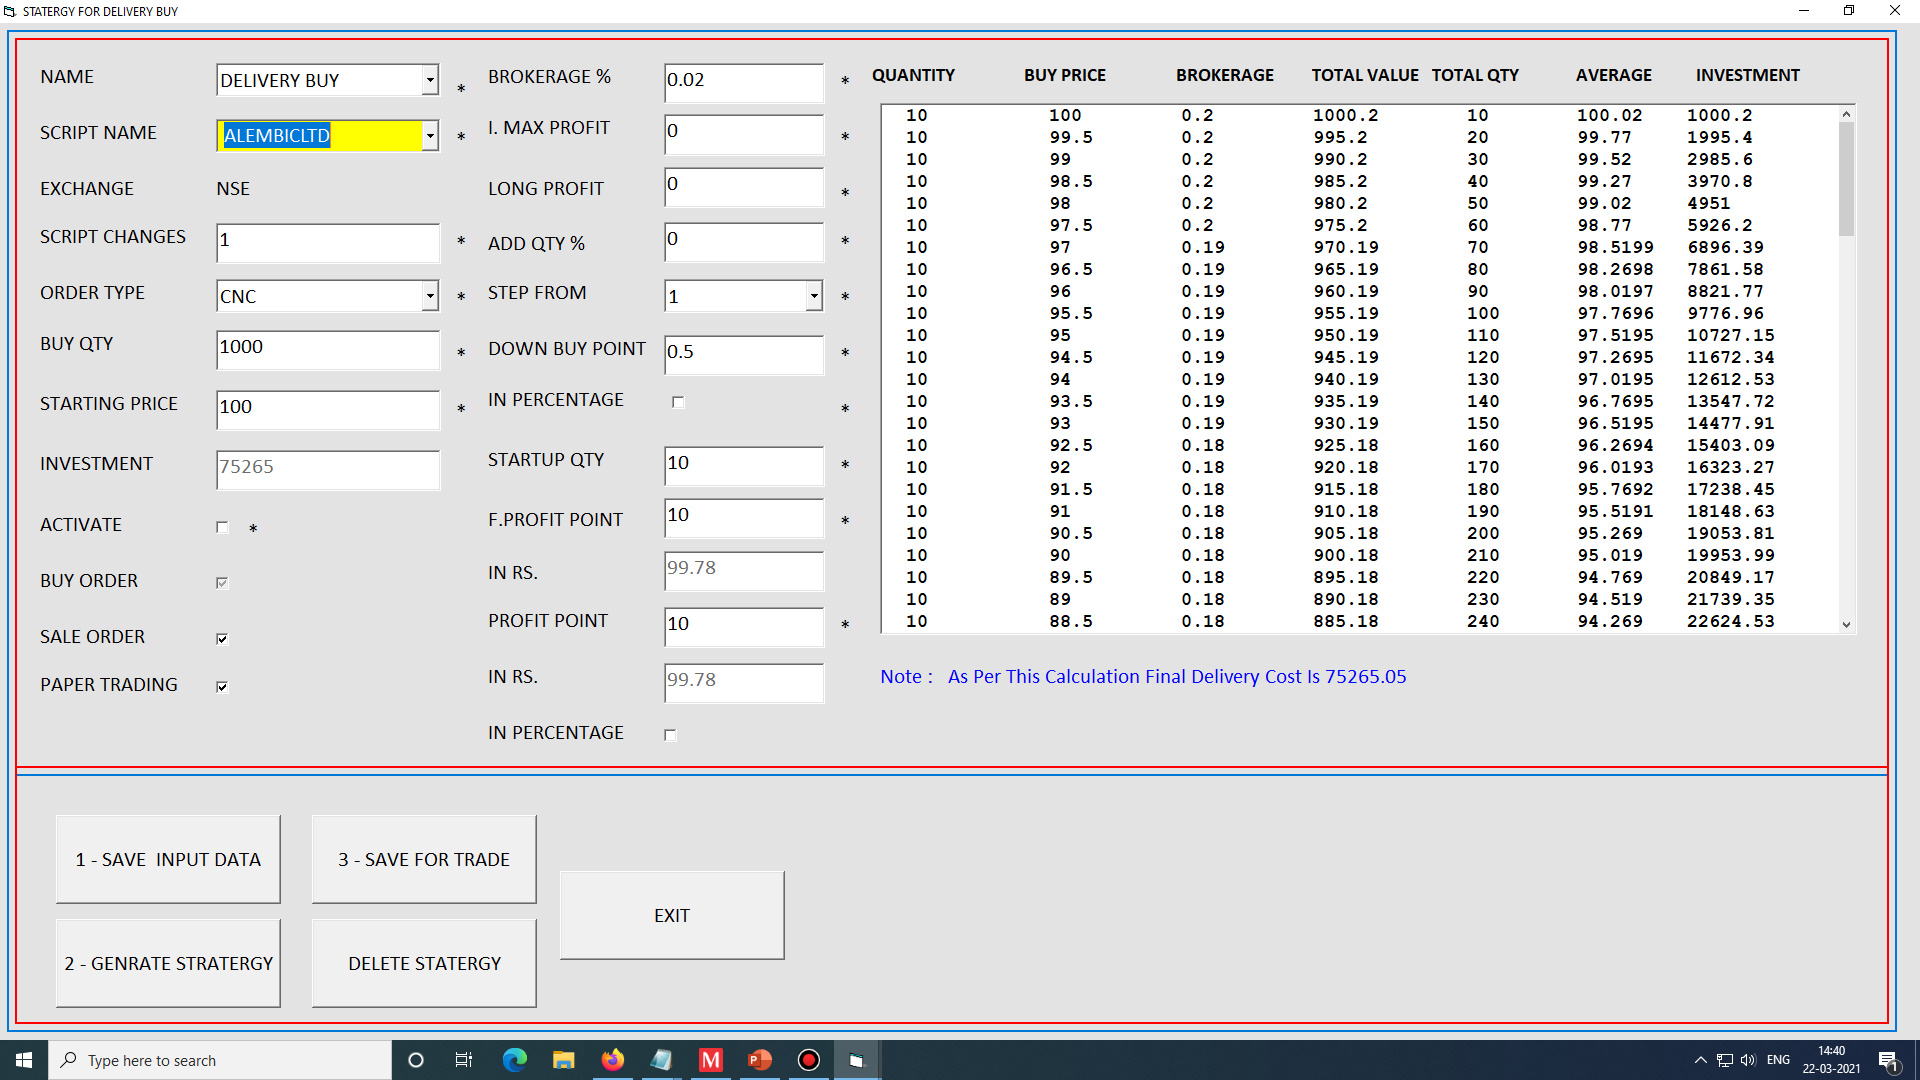
Task: Open Task View on the taskbar
Action: [x=464, y=1060]
